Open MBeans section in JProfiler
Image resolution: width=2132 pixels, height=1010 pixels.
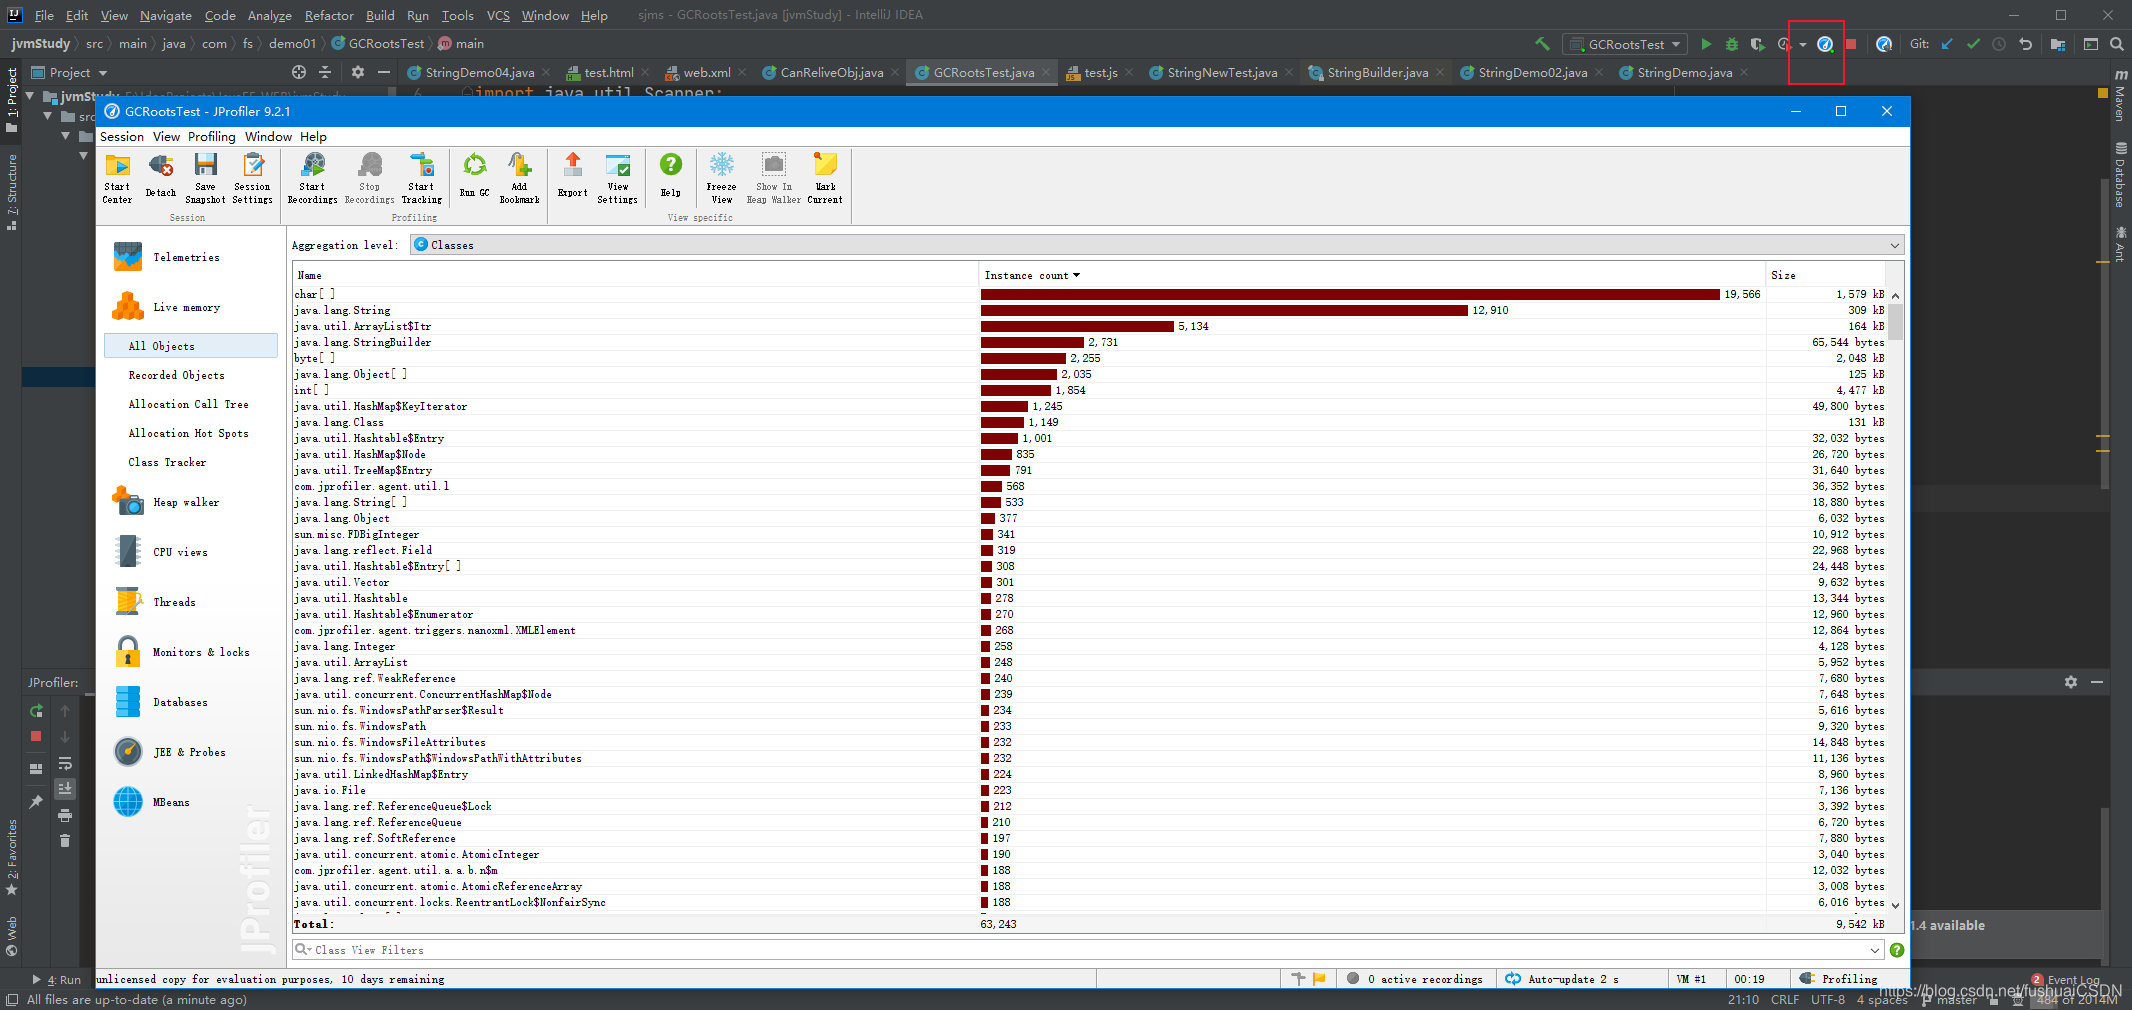point(171,802)
